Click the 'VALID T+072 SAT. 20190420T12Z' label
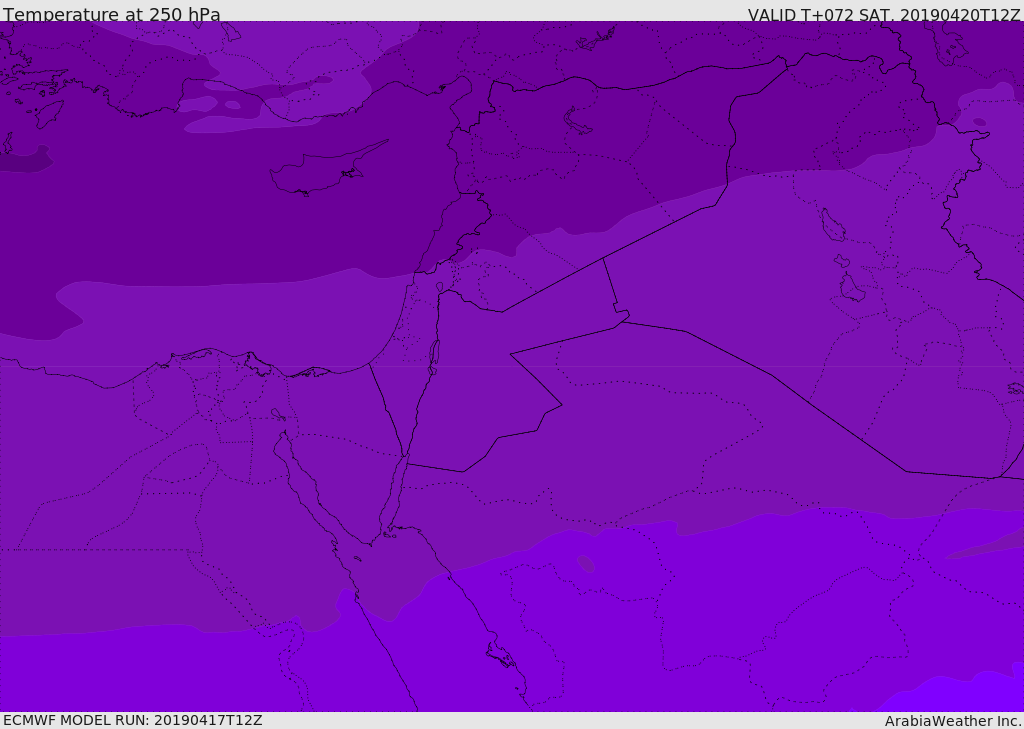 pos(884,14)
